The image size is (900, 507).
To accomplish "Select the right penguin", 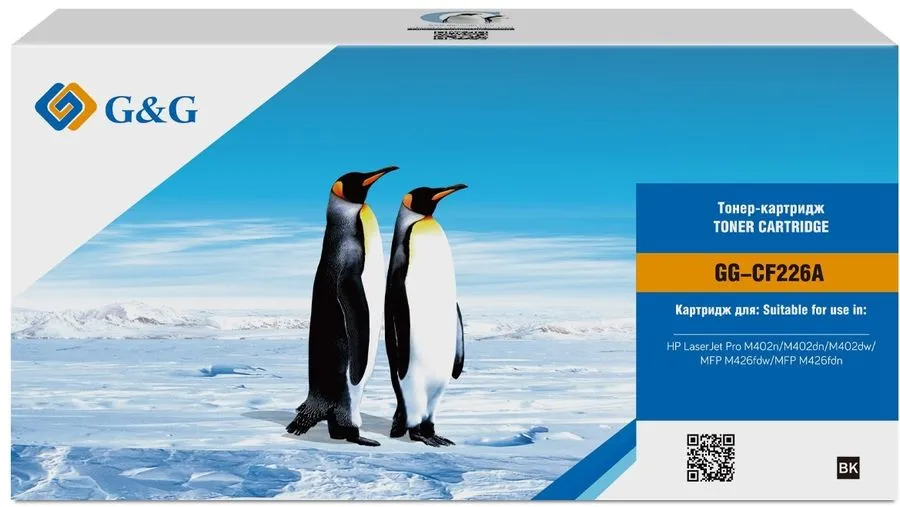I will click(427, 310).
